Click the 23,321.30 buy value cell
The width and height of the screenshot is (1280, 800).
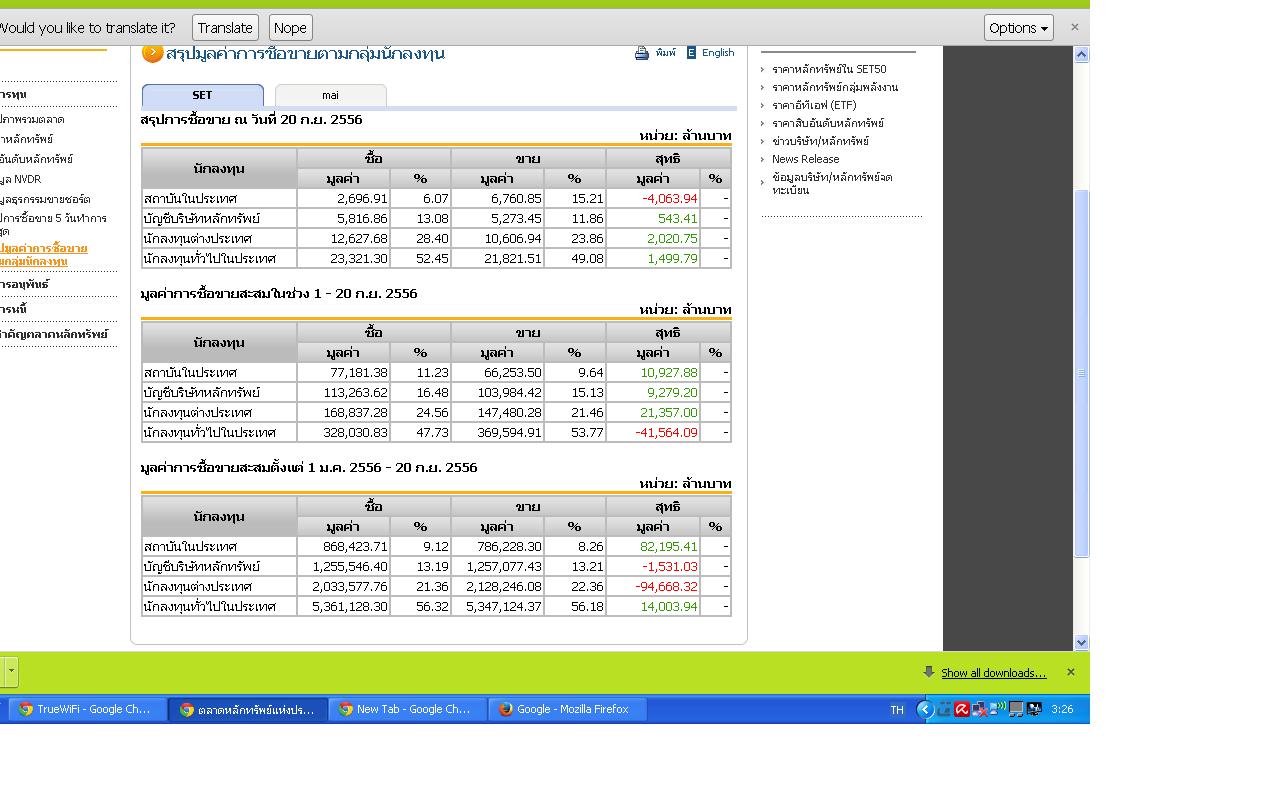(x=343, y=259)
